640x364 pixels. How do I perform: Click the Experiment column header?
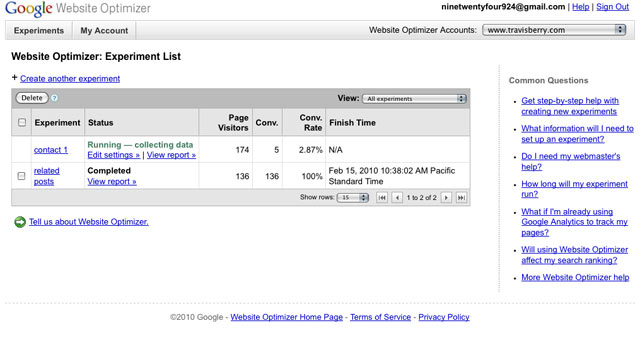pos(57,122)
